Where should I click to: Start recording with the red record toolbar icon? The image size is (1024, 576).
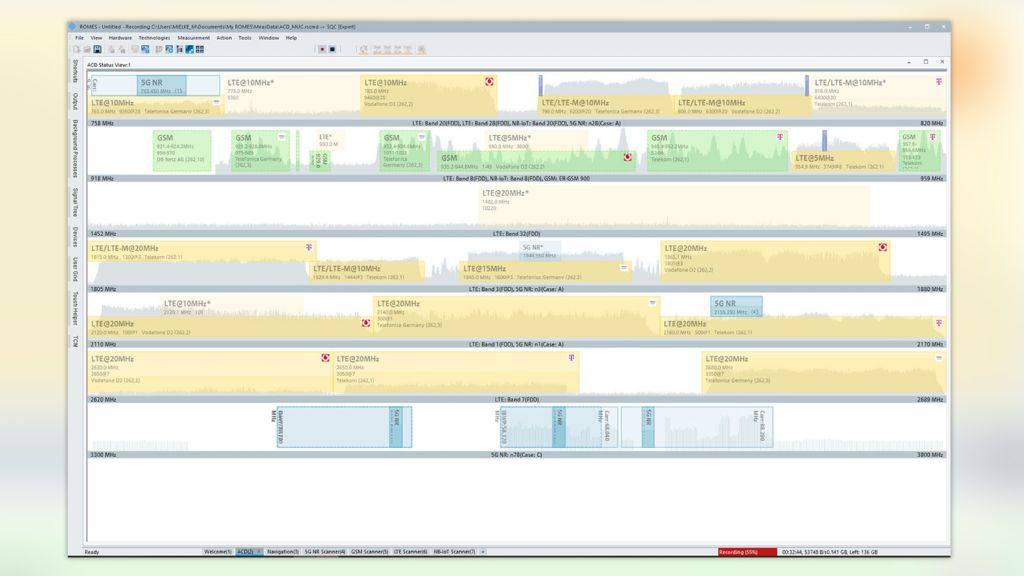323,48
